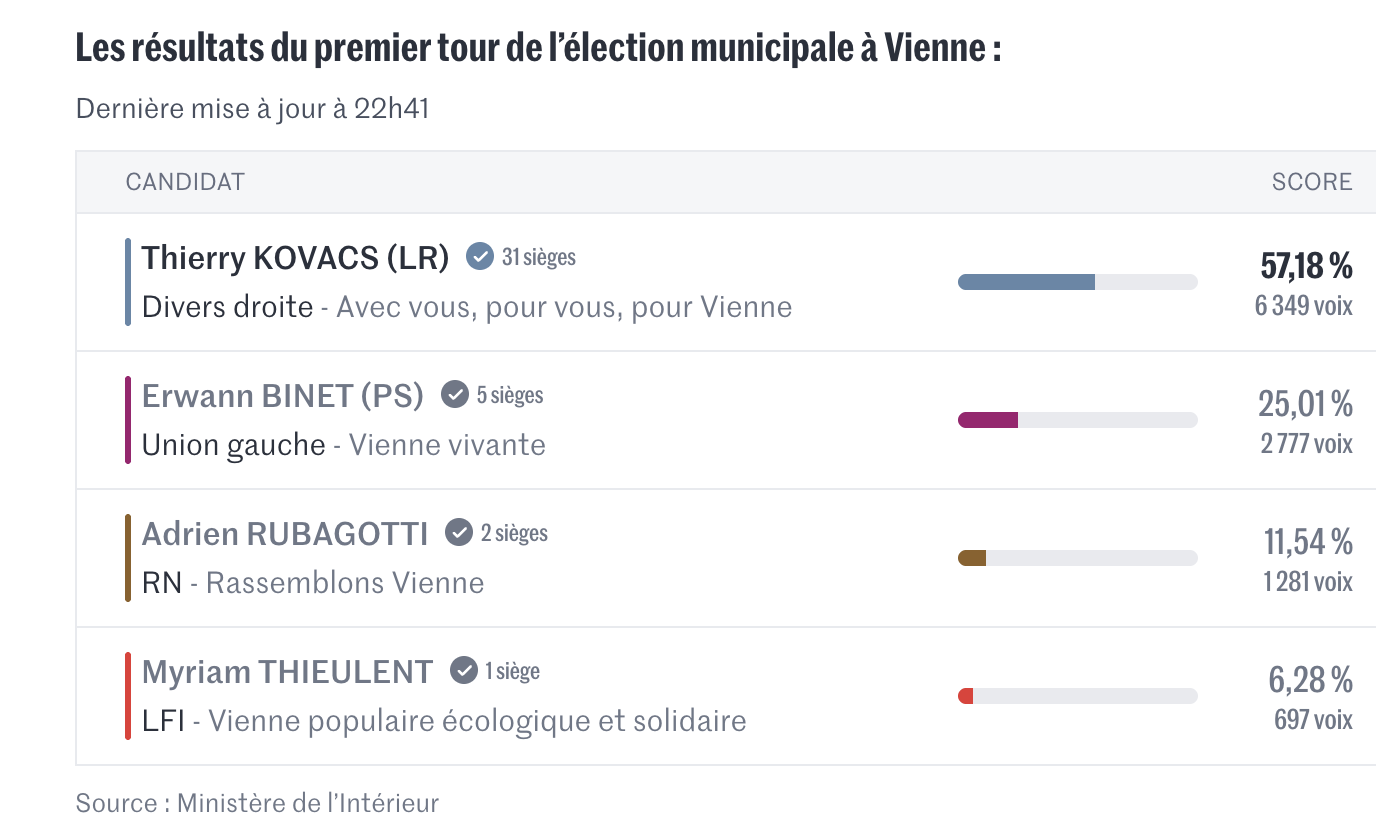Click the blue 57,18 % progress bar

pyautogui.click(x=1026, y=282)
